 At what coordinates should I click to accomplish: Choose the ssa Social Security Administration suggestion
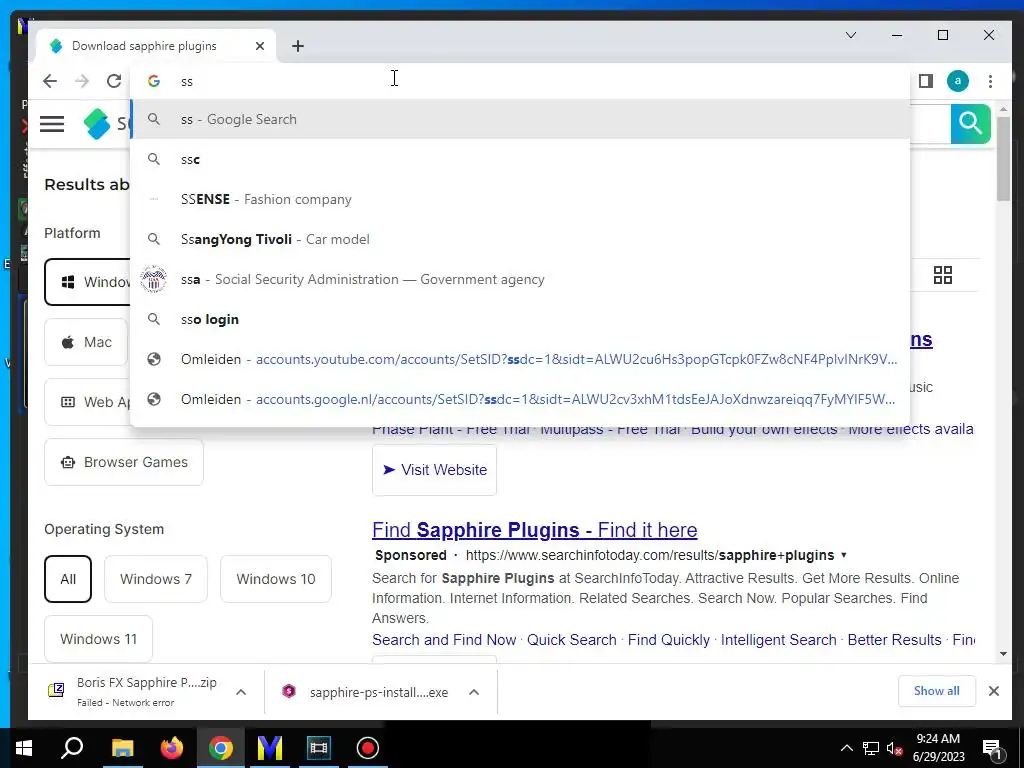point(520,280)
